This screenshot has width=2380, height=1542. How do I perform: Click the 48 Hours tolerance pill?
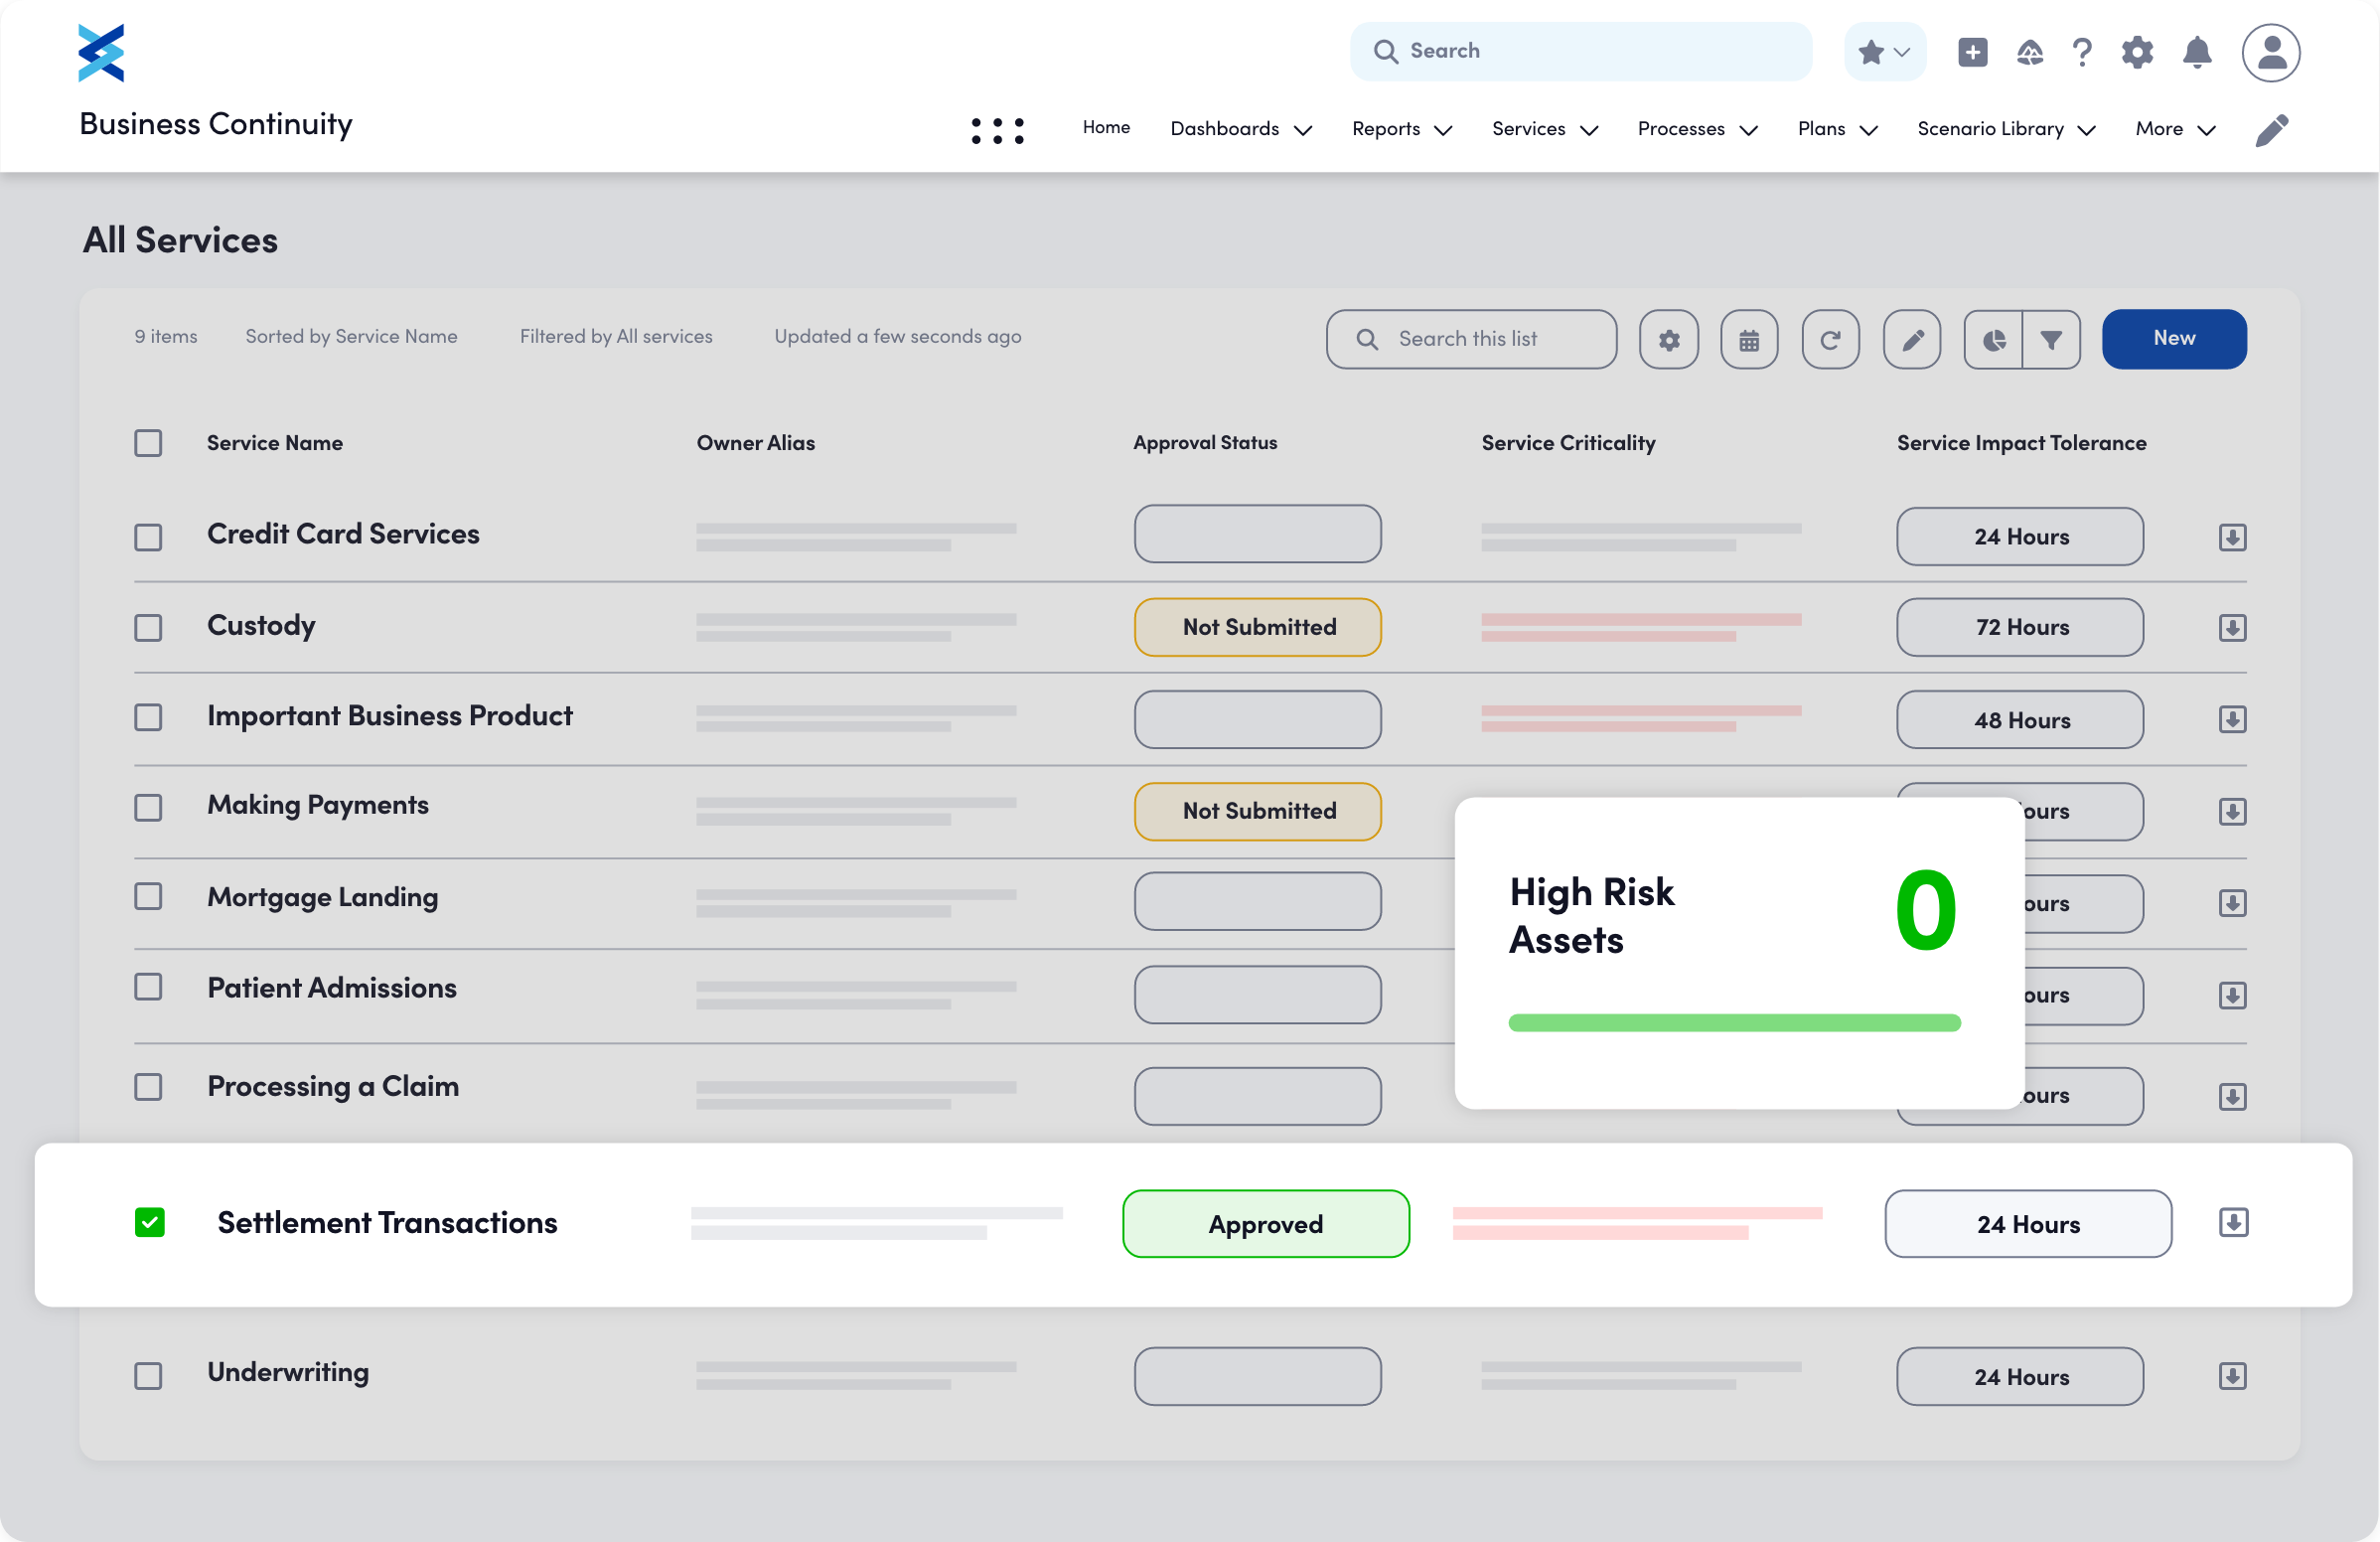coord(2019,720)
